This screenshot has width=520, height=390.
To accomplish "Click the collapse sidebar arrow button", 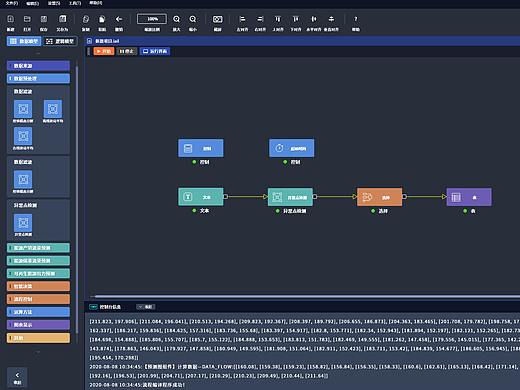I will pyautogui.click(x=17, y=378).
